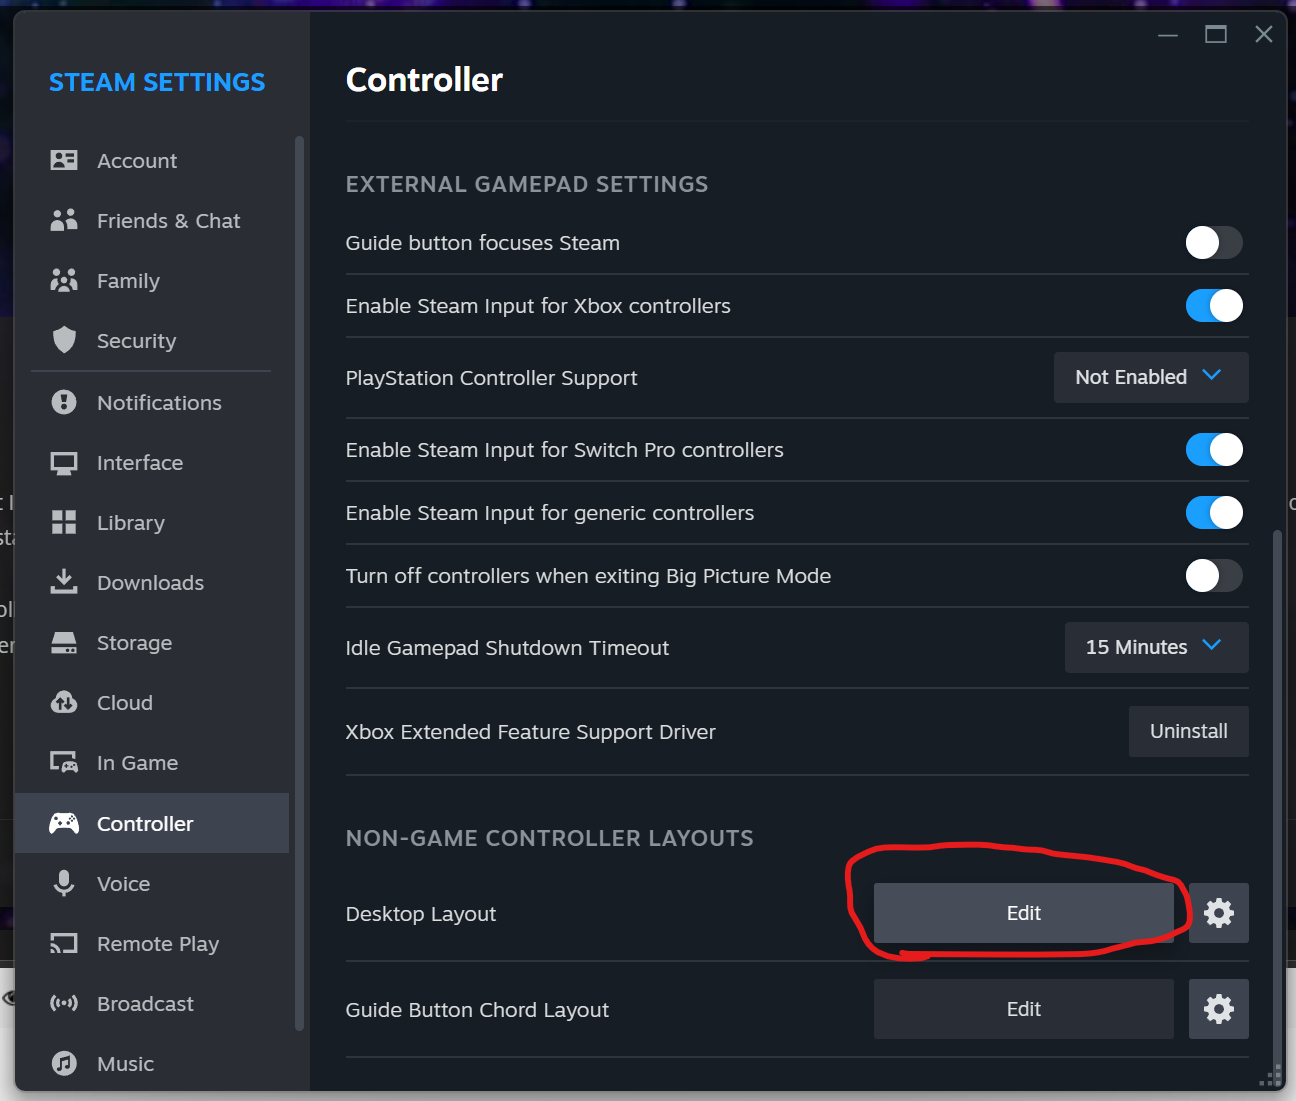Disable Steam Input for Switch Pro controllers
This screenshot has width=1296, height=1101.
point(1214,449)
